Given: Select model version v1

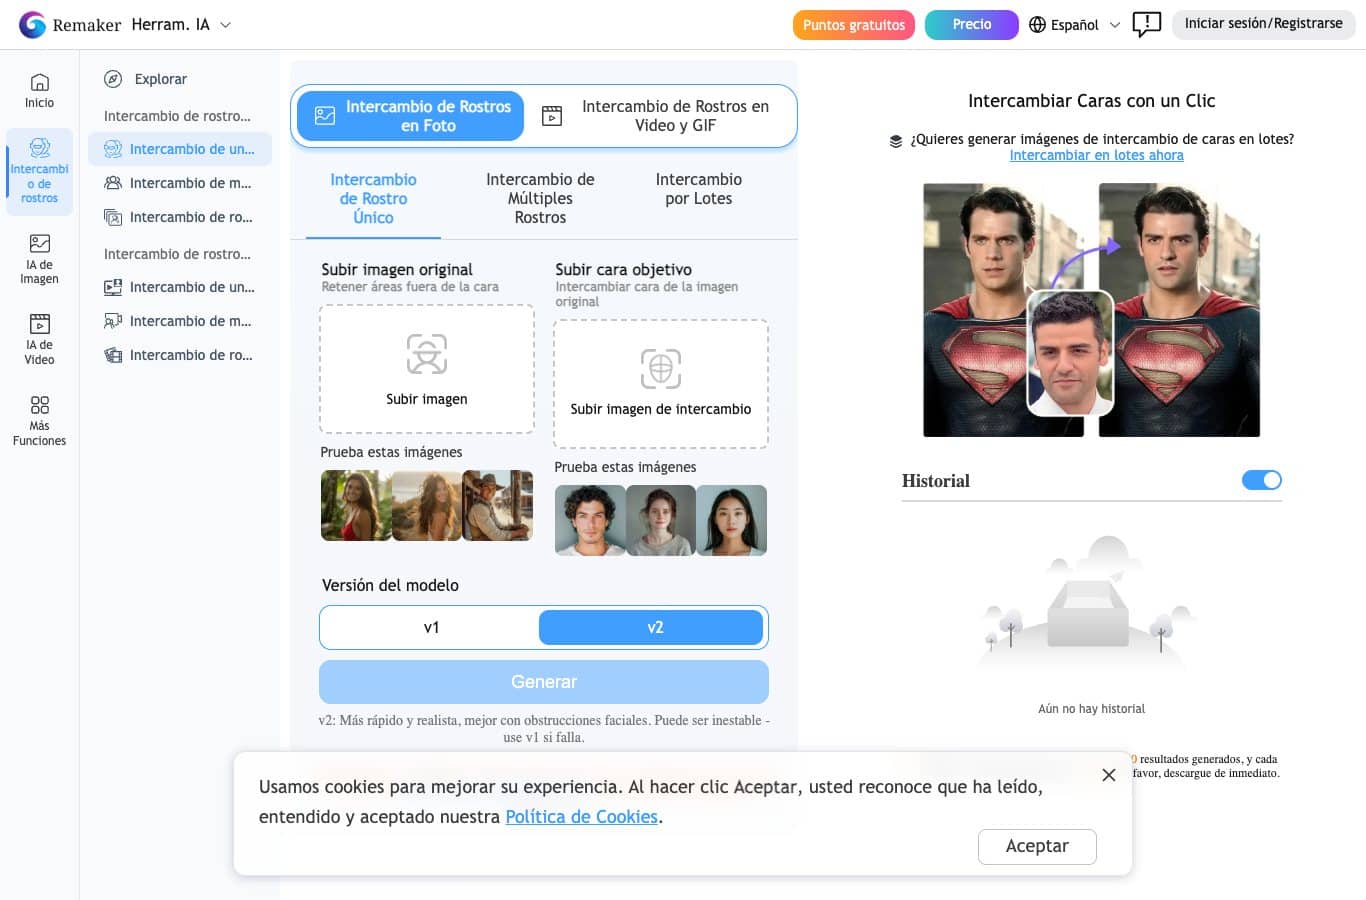Looking at the screenshot, I should 431,627.
